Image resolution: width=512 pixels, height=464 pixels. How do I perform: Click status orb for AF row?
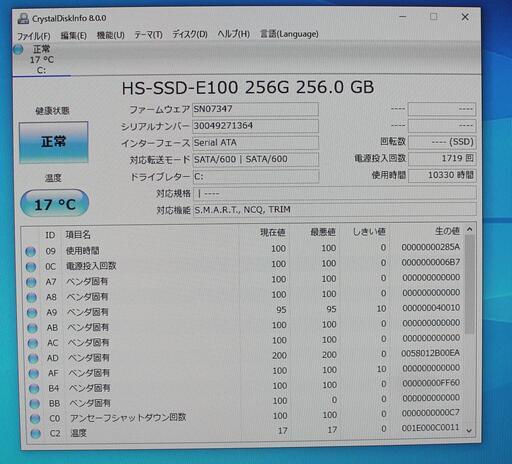[x=34, y=373]
